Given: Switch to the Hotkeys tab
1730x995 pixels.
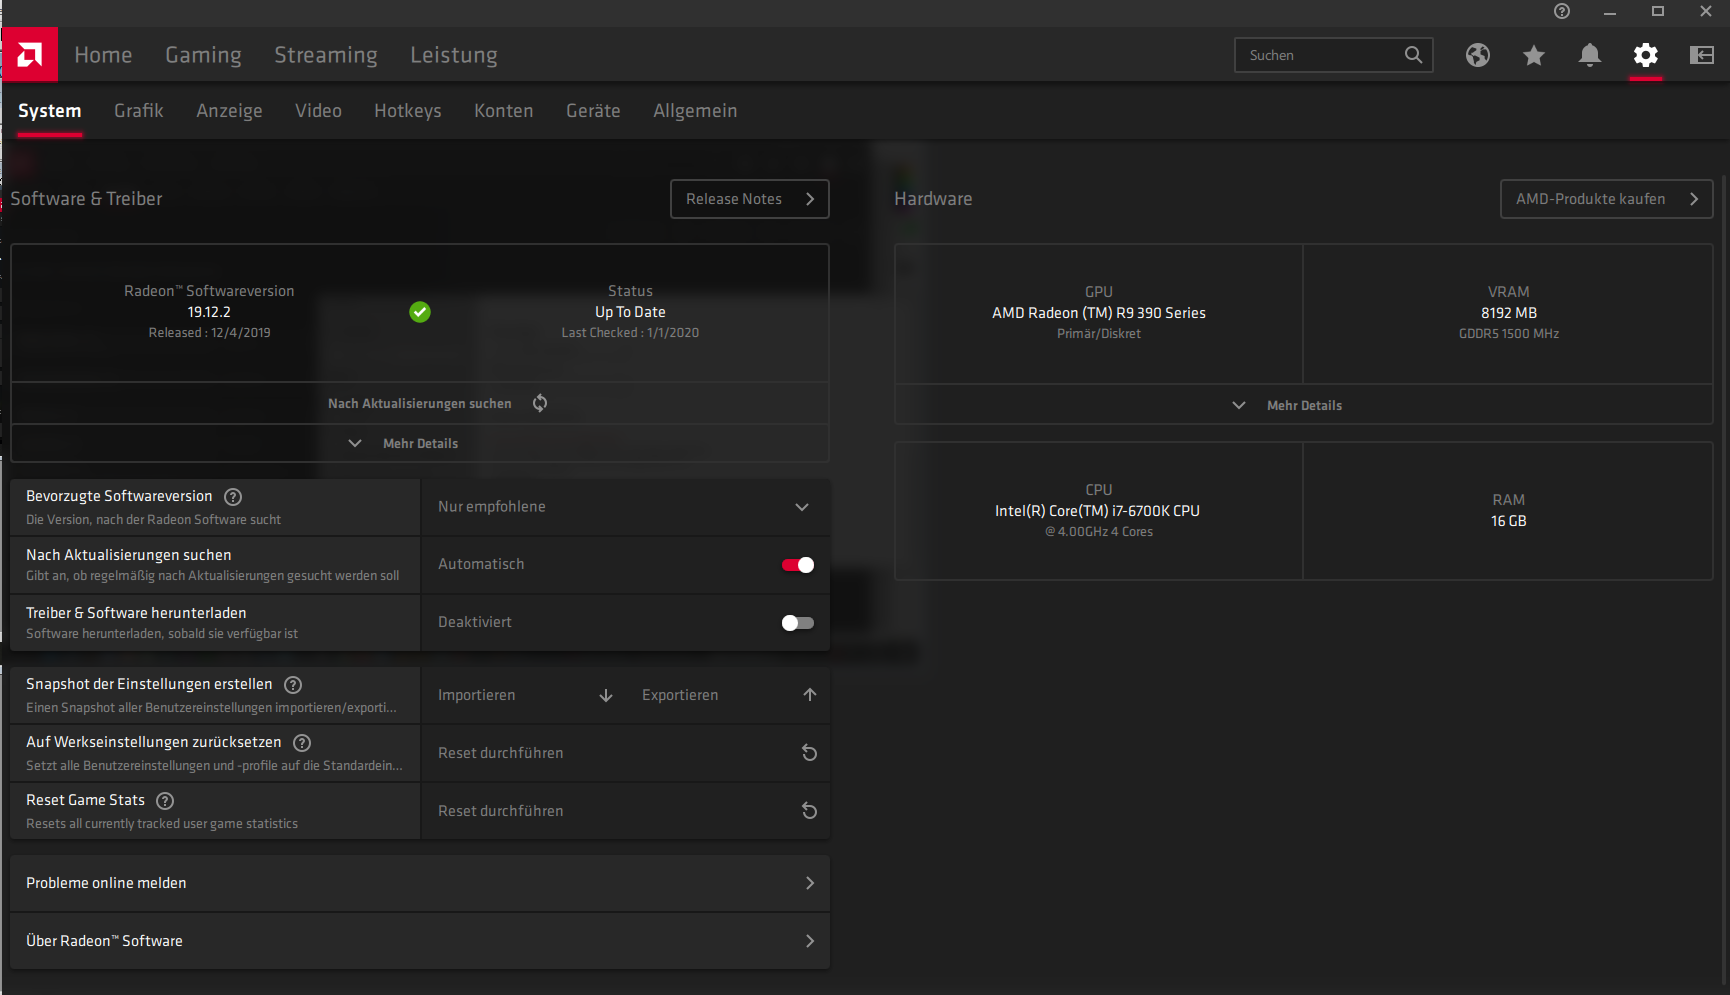Looking at the screenshot, I should point(408,111).
